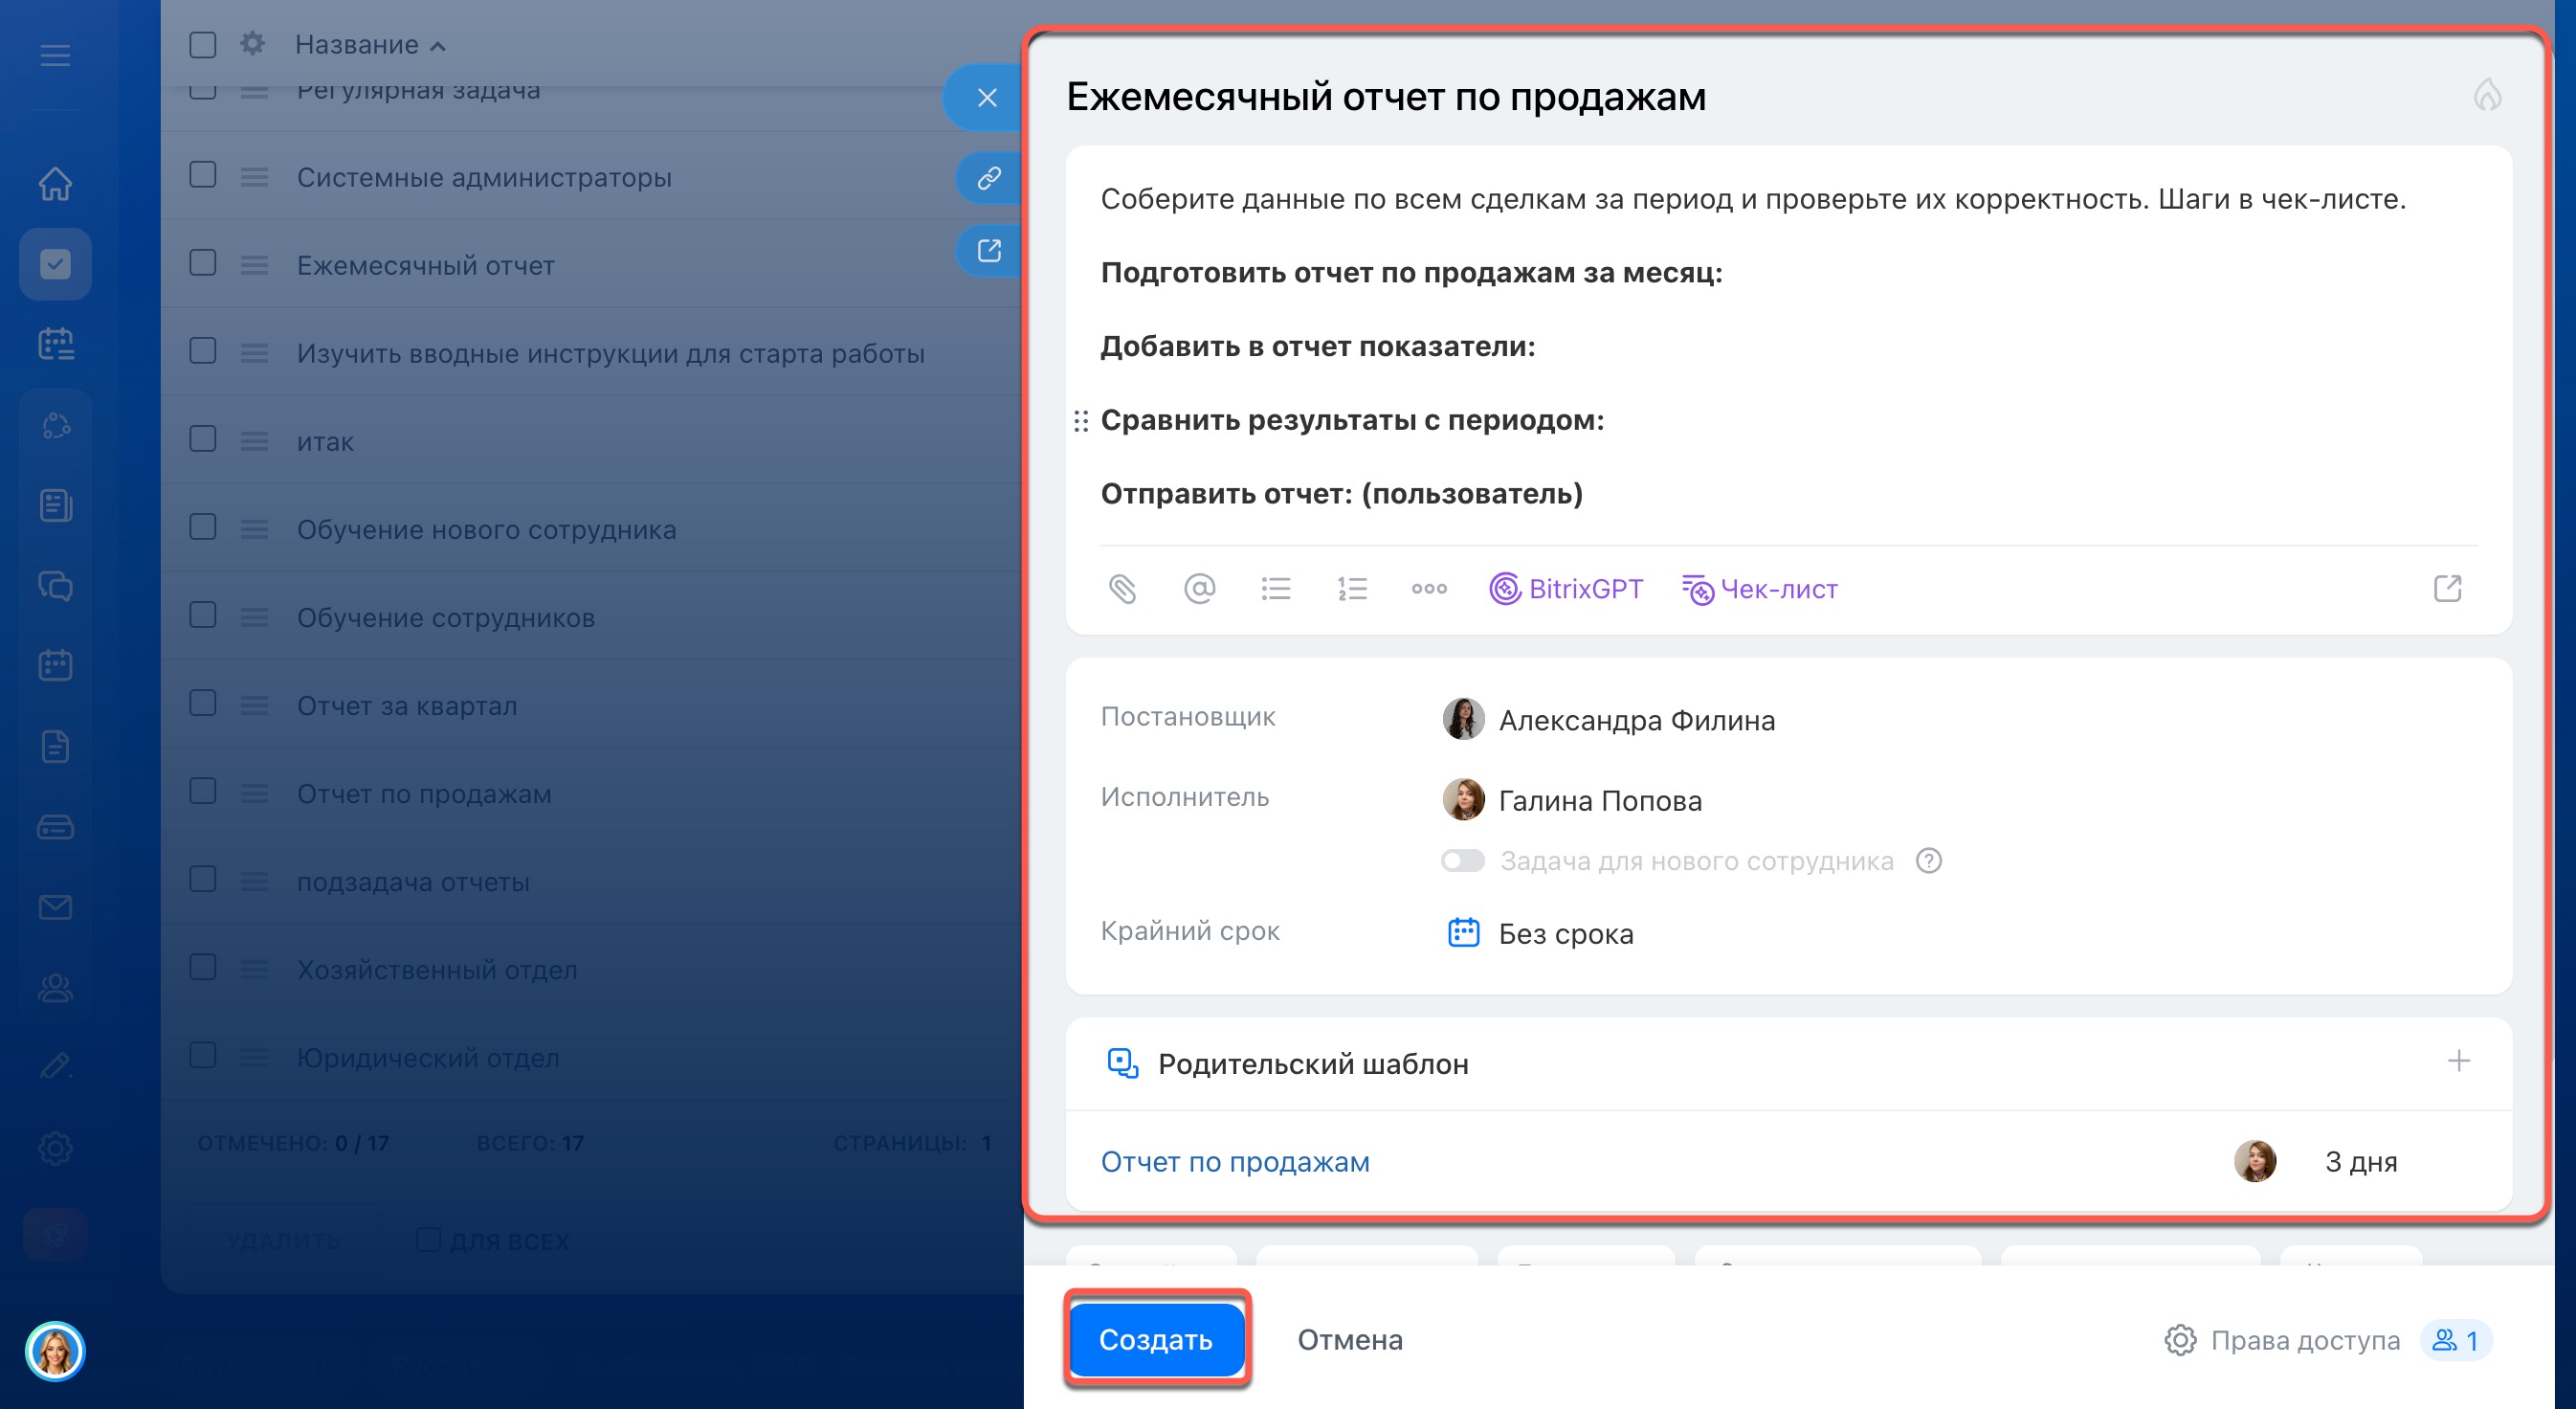
Task: Enable the Задача для нового сотрудника toggle
Action: [1462, 860]
